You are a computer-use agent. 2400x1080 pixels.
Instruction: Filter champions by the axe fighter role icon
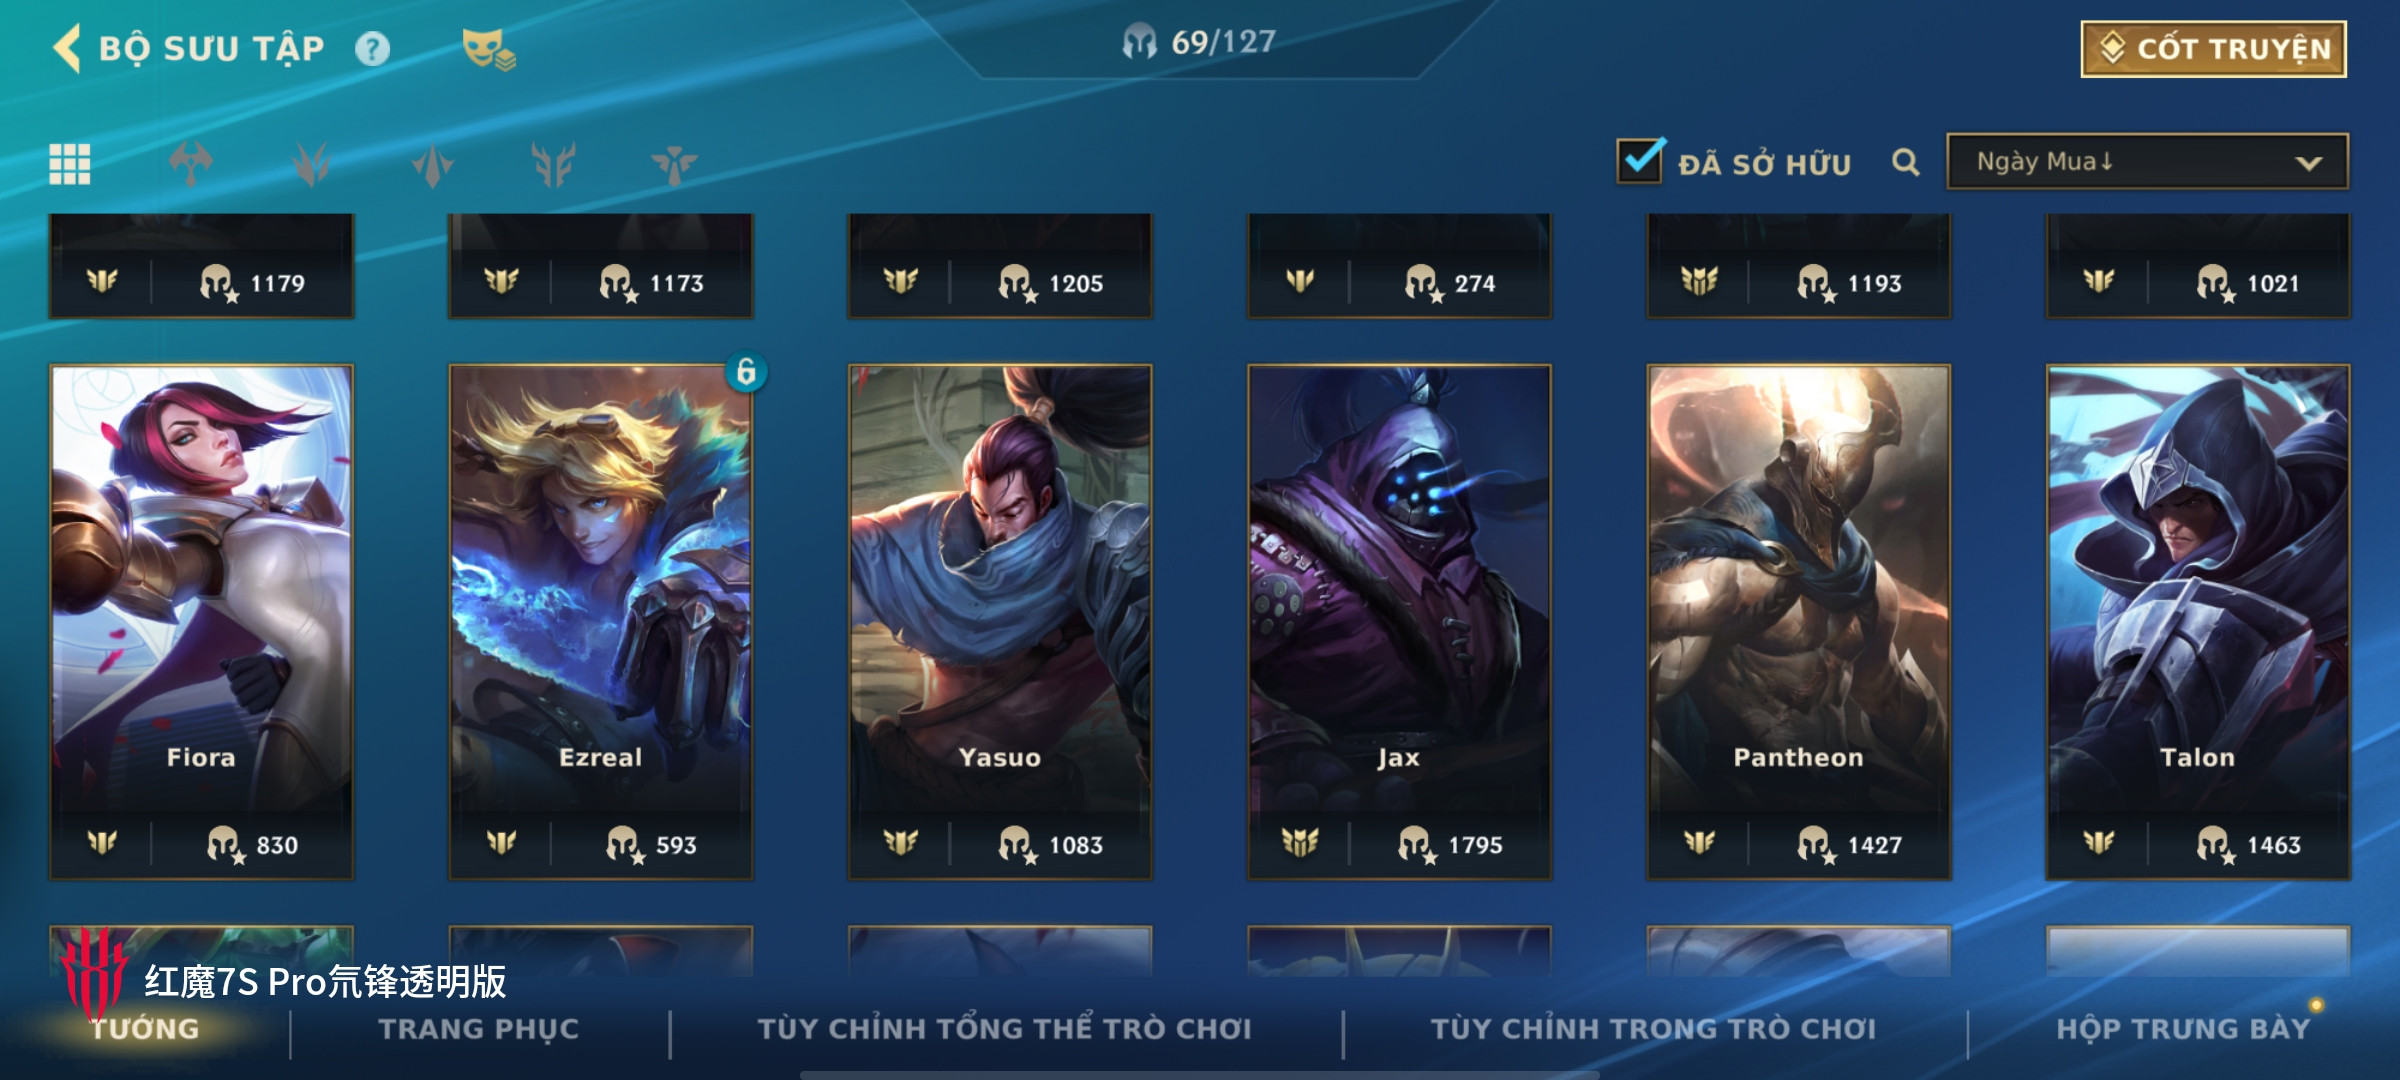tap(190, 164)
